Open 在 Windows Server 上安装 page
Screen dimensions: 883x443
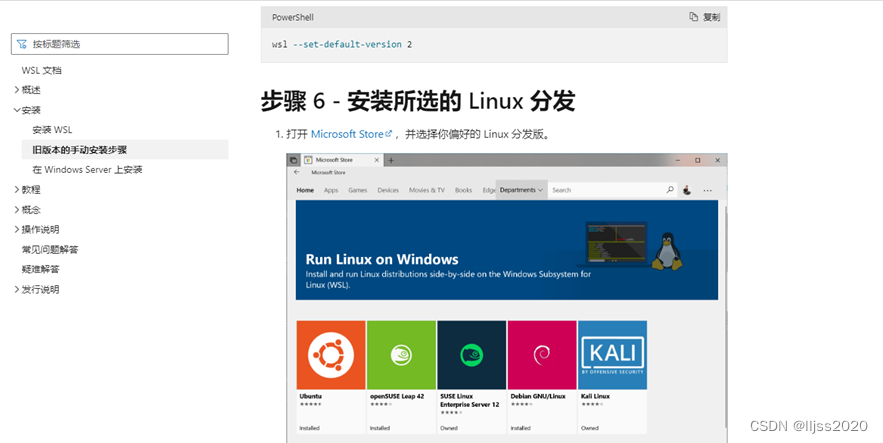point(87,169)
